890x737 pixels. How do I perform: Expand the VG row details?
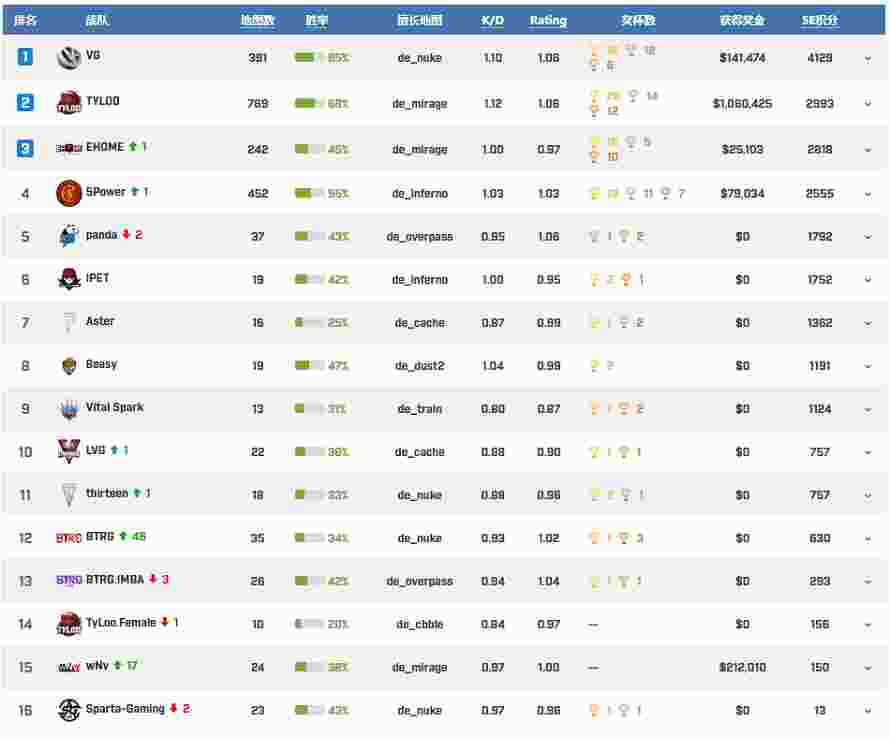coord(867,58)
